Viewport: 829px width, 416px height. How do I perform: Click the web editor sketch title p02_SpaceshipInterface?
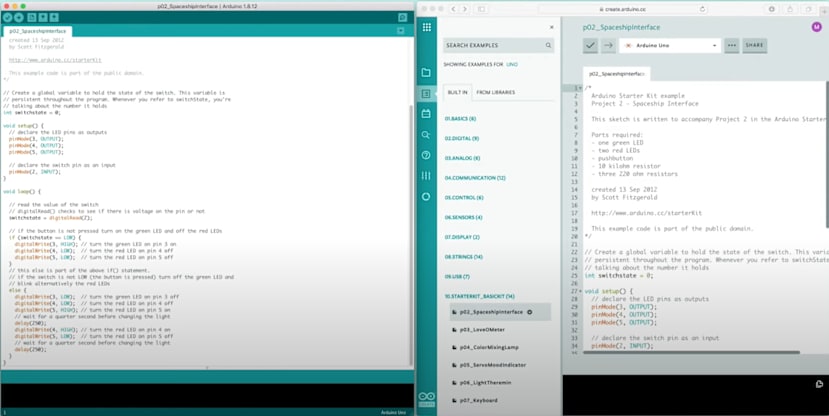[x=621, y=27]
